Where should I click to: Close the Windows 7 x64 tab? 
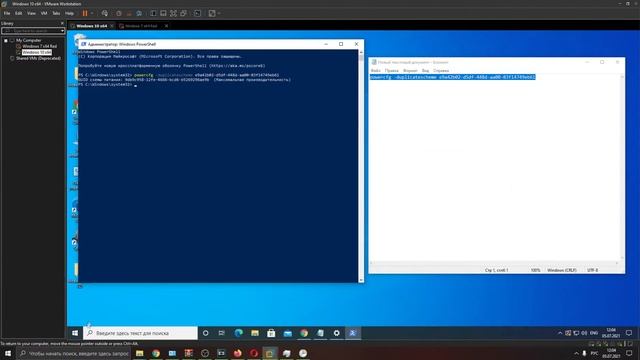point(166,26)
